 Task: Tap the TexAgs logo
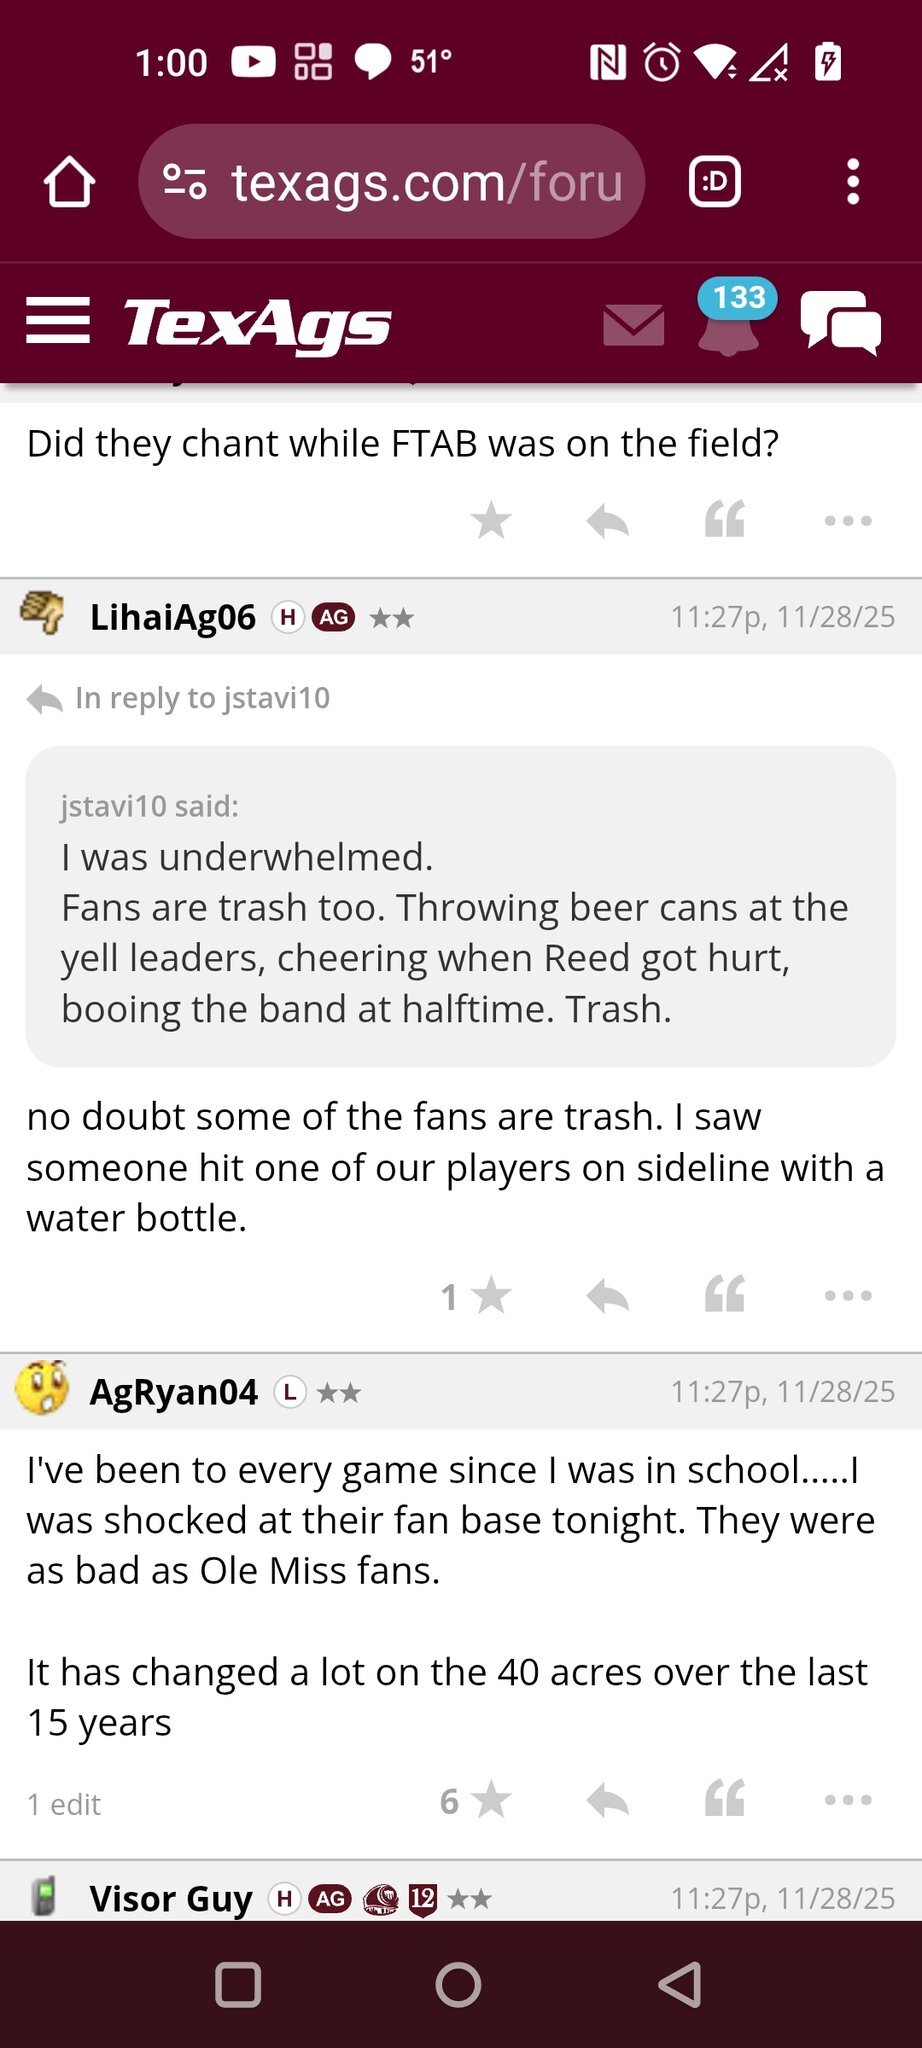coord(257,323)
